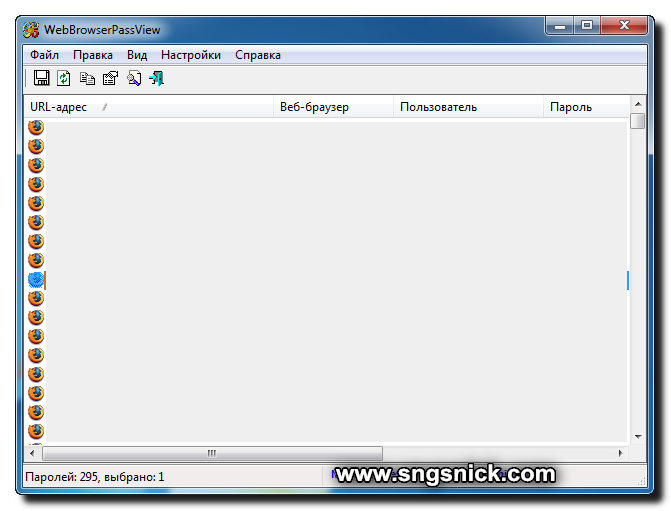Viewport: 671px width, 511px height.
Task: Click the horizontal scrollbar right arrow
Action: (x=621, y=453)
